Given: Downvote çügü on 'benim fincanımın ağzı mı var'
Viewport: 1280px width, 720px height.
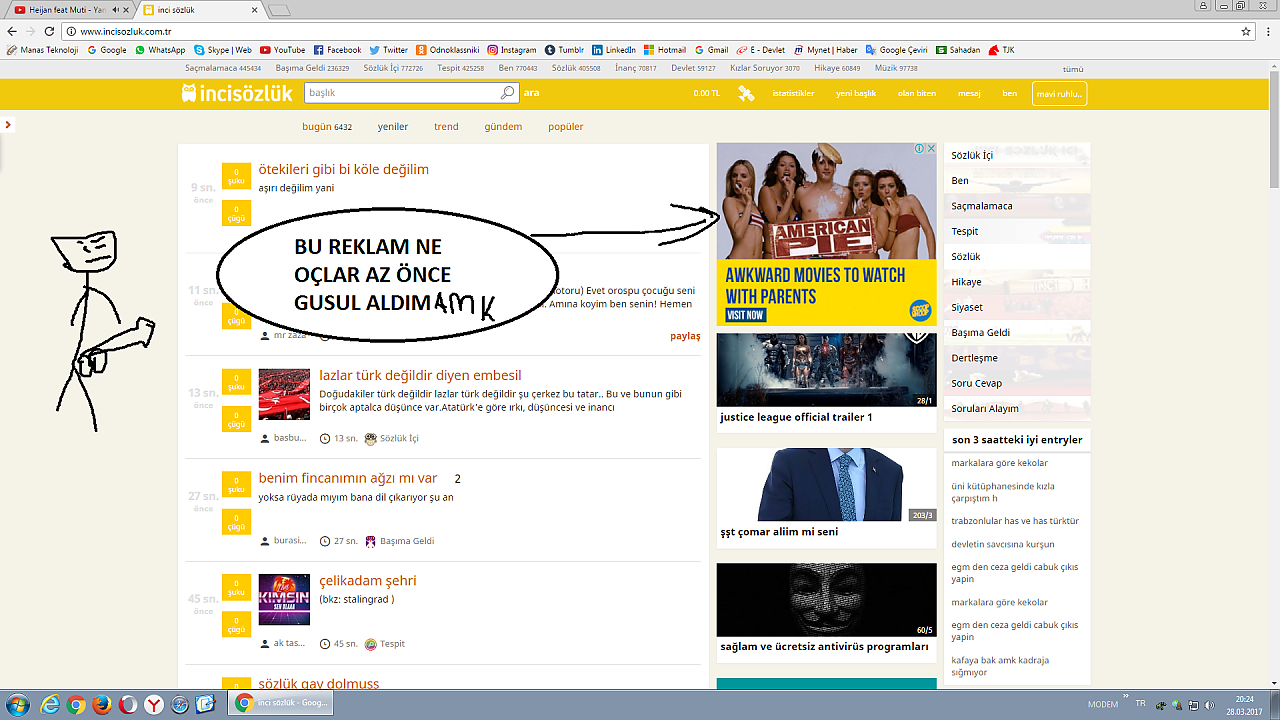Looking at the screenshot, I should coord(236,522).
